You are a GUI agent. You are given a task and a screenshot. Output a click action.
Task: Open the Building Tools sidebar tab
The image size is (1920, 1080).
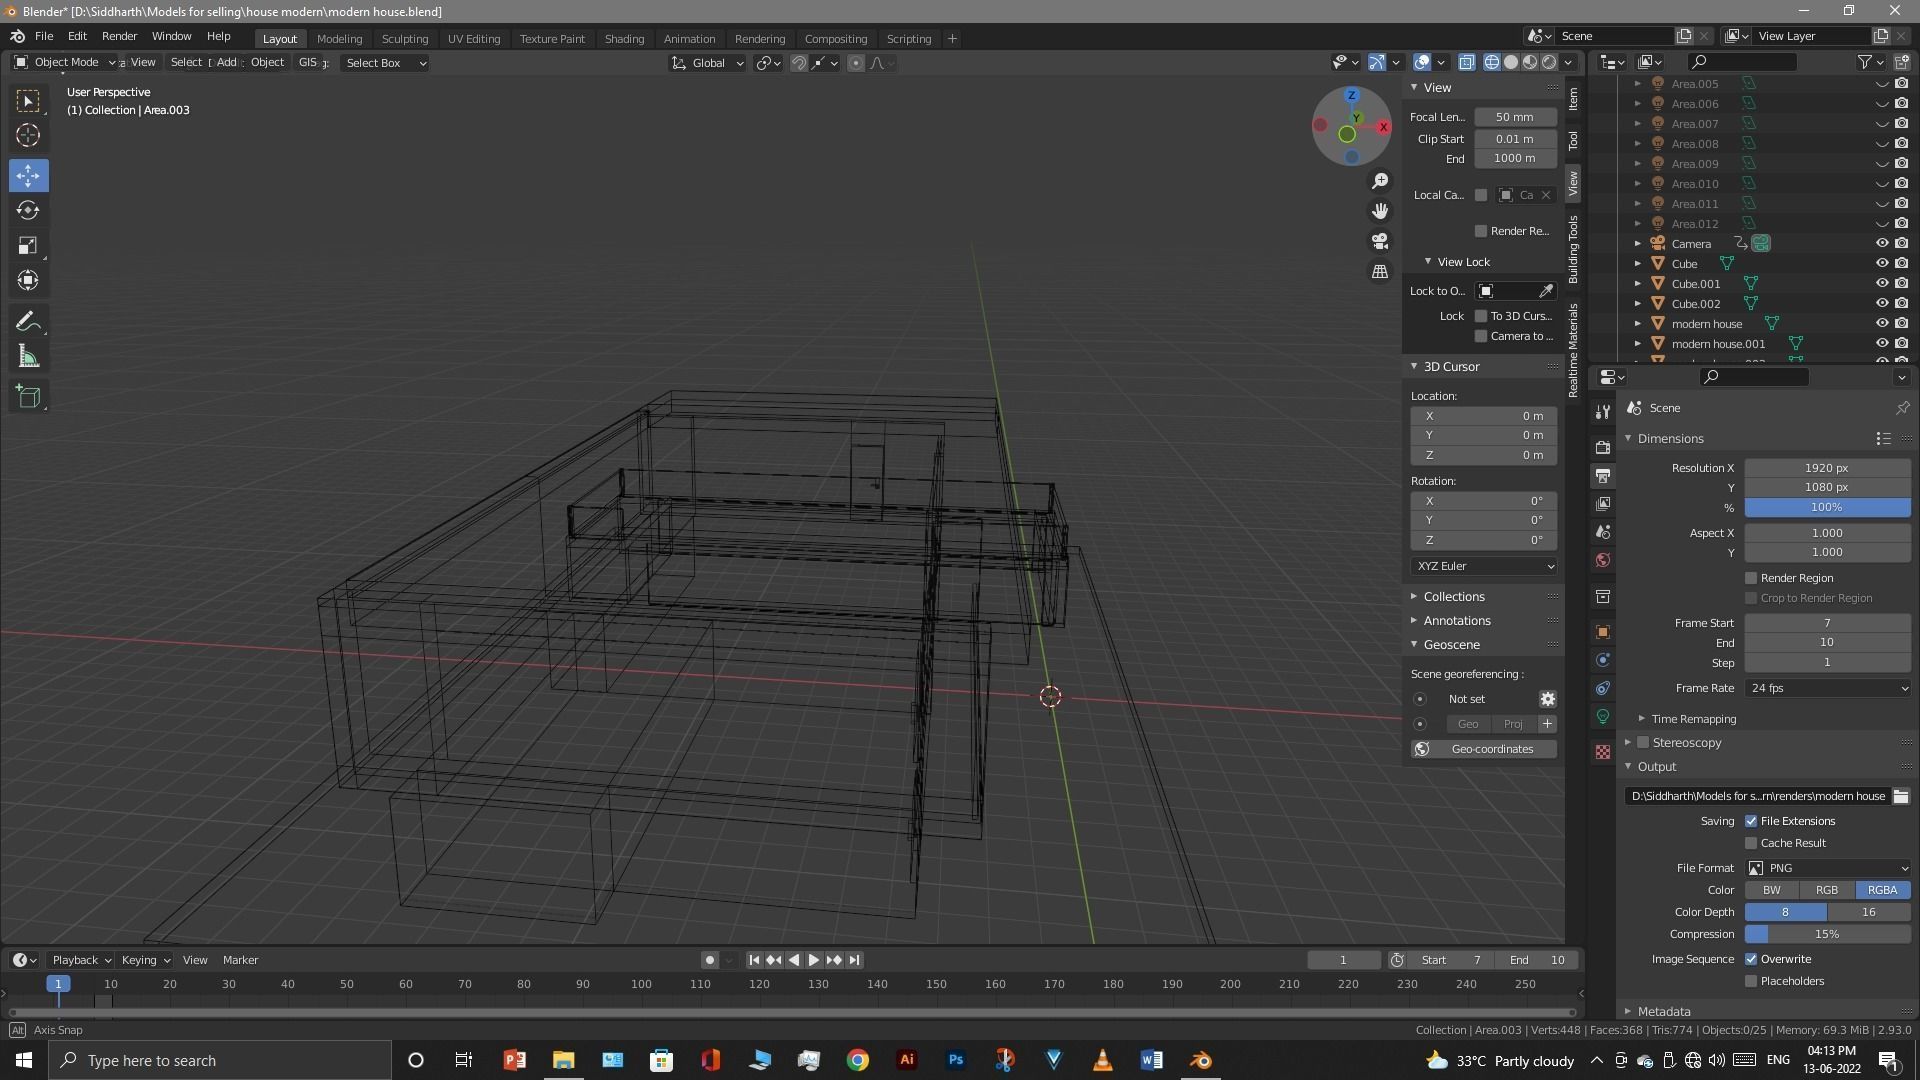[x=1573, y=249]
